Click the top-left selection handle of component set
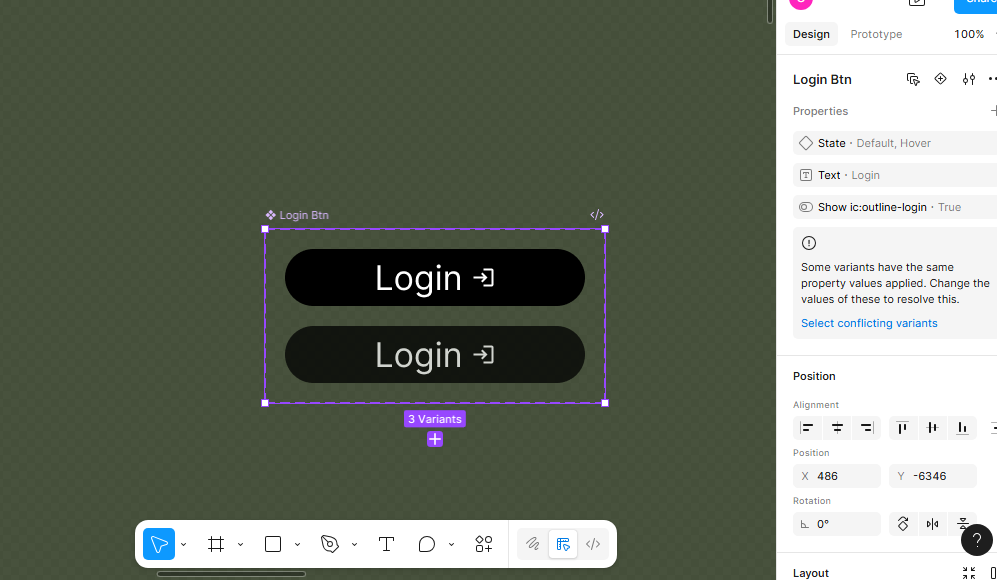Screen dimensions: 997x580 pyautogui.click(x=265, y=229)
